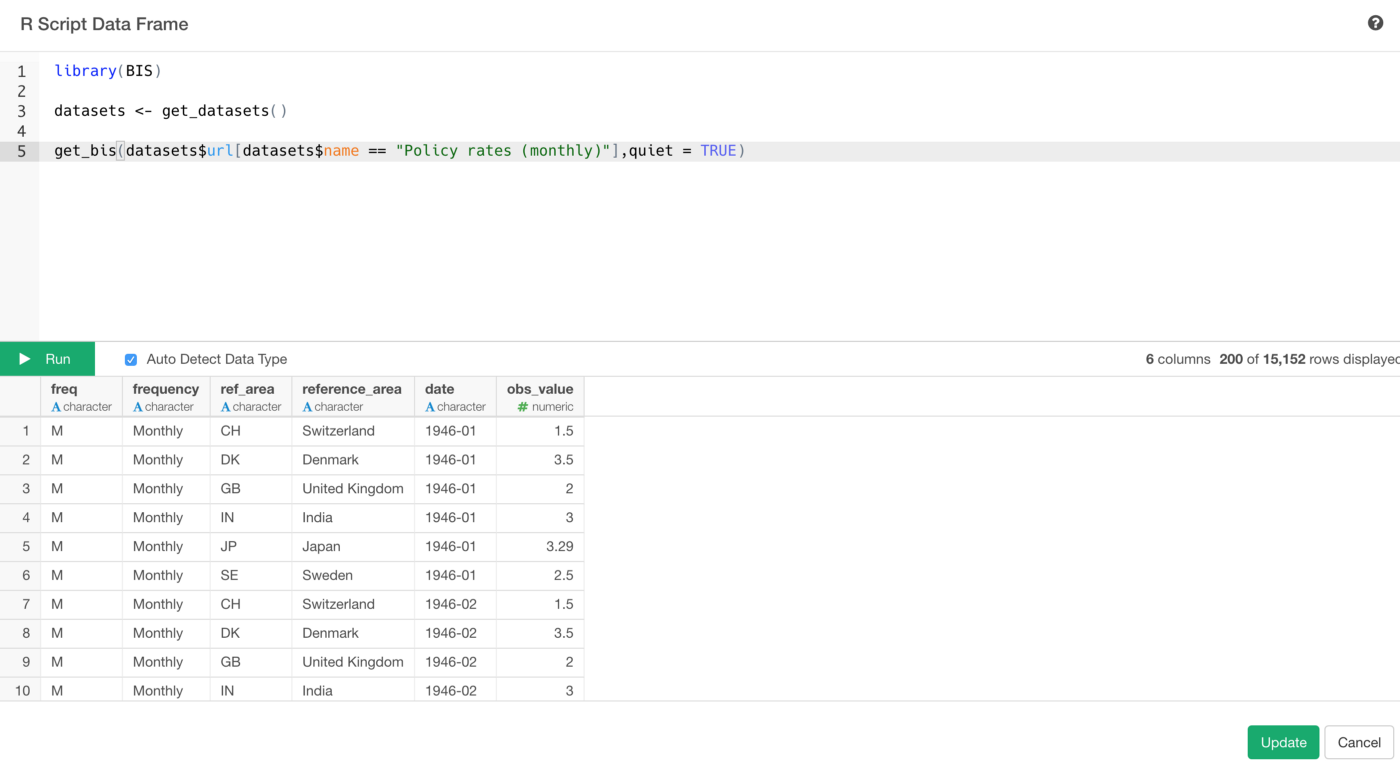Click the play triangle on Run
The height and width of the screenshot is (761, 1400).
pyautogui.click(x=25, y=359)
